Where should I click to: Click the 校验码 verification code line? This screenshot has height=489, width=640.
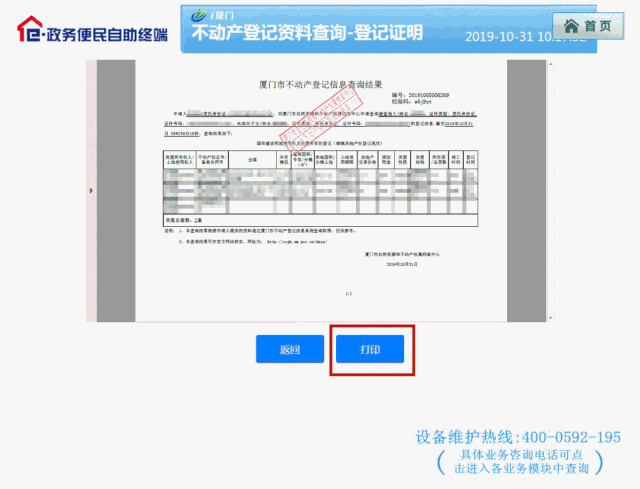tap(430, 102)
